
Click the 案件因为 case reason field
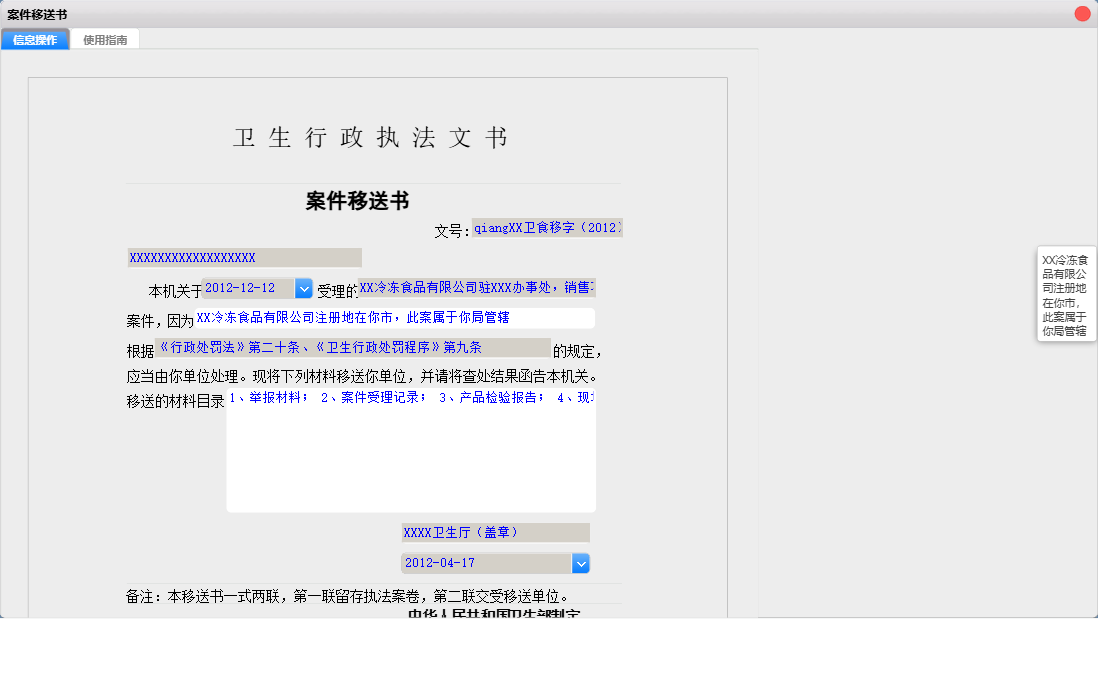[395, 317]
